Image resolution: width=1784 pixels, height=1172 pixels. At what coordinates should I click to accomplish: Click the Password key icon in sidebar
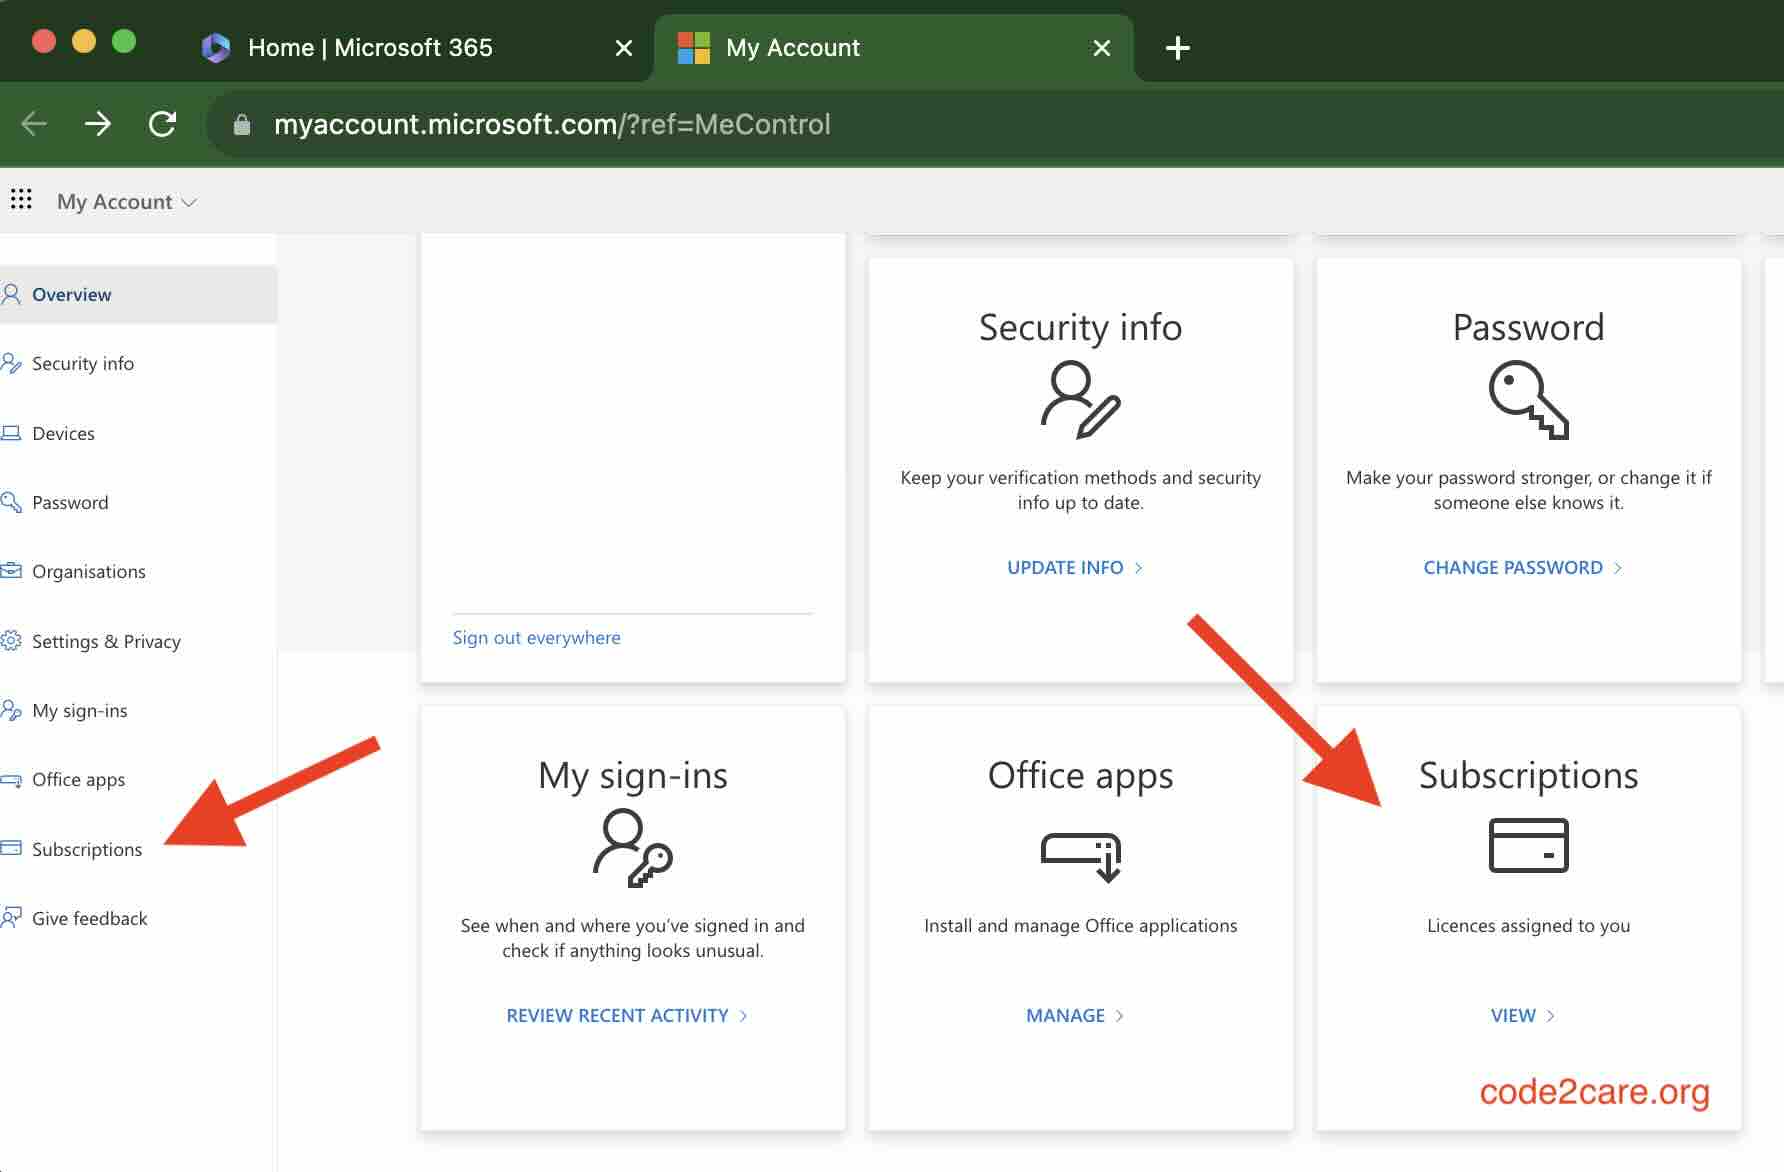click(13, 502)
